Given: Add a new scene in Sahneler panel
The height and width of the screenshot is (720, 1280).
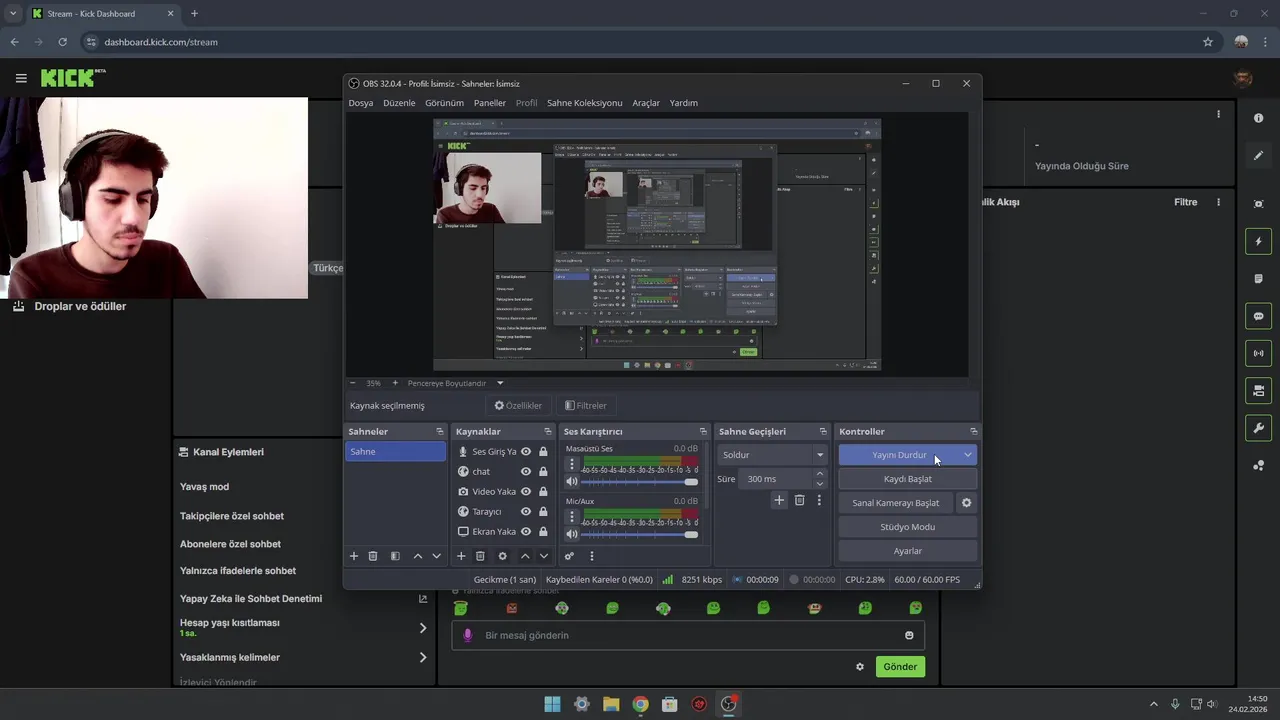Looking at the screenshot, I should [353, 556].
